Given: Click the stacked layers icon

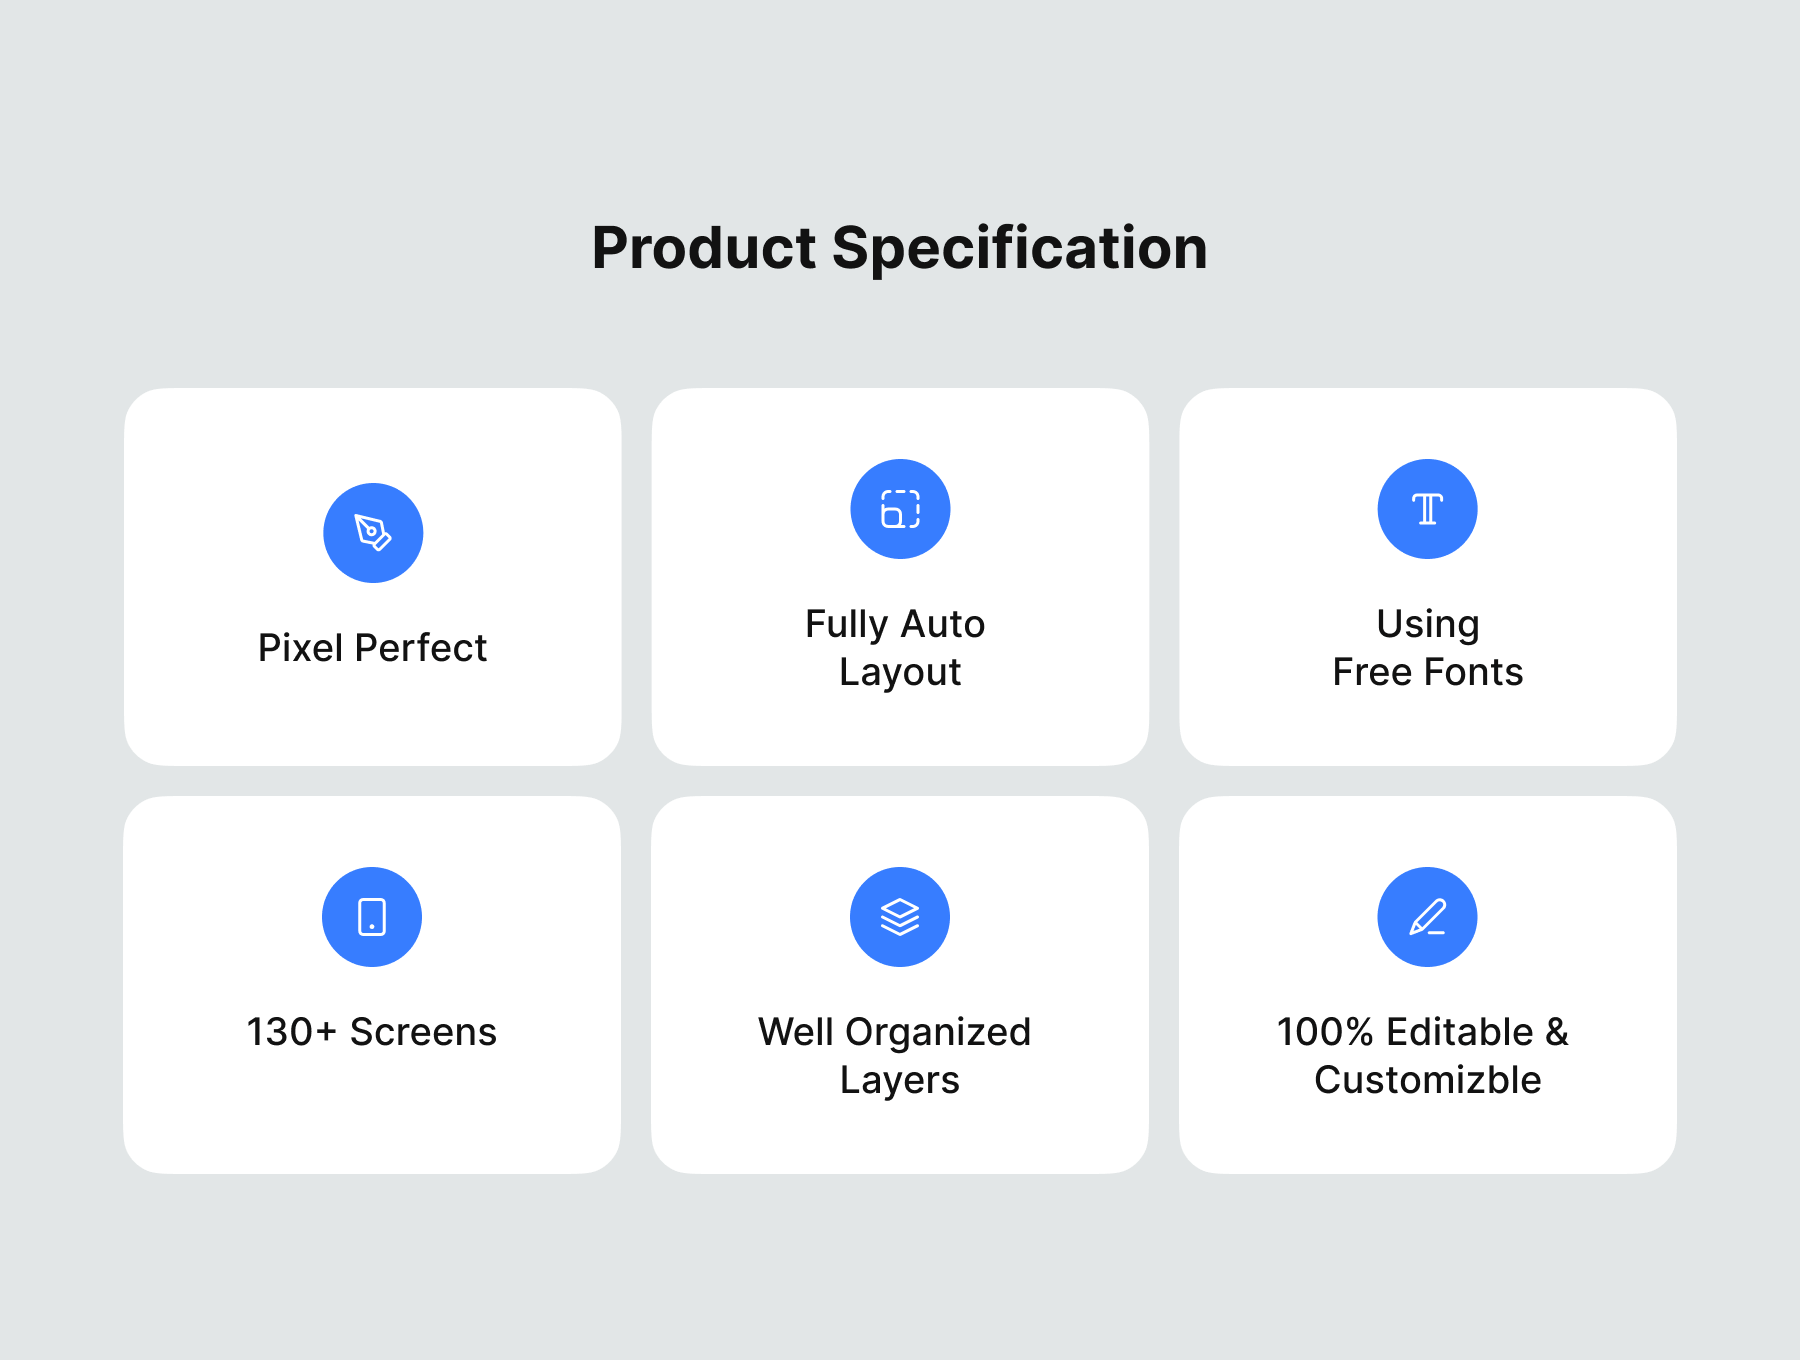Looking at the screenshot, I should coord(900,917).
